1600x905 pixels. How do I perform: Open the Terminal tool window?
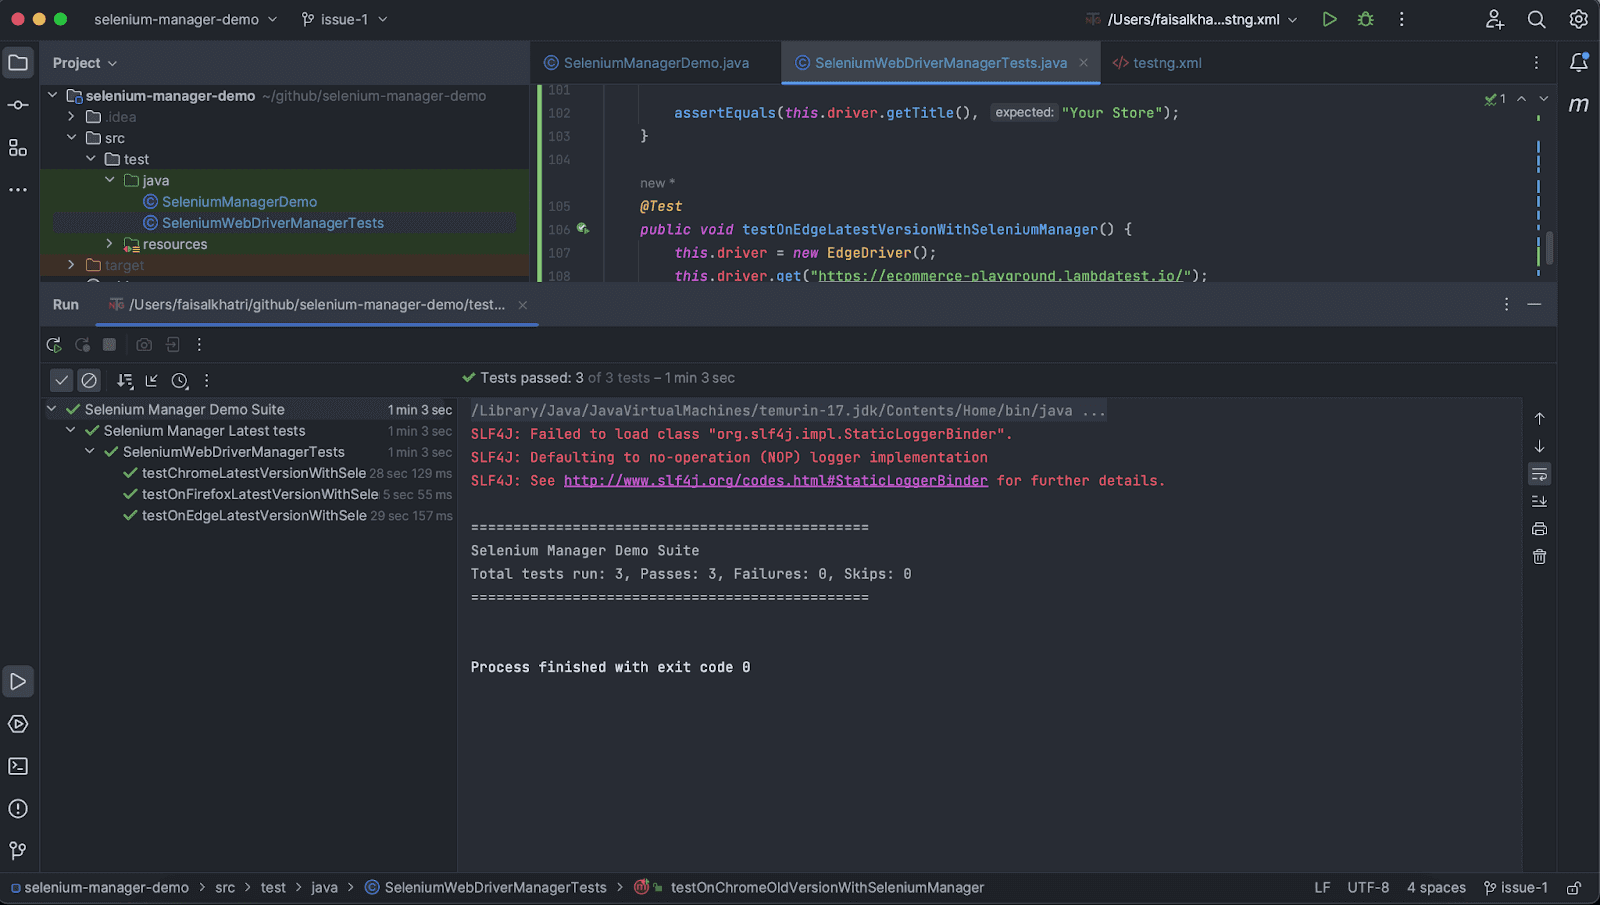pyautogui.click(x=17, y=765)
